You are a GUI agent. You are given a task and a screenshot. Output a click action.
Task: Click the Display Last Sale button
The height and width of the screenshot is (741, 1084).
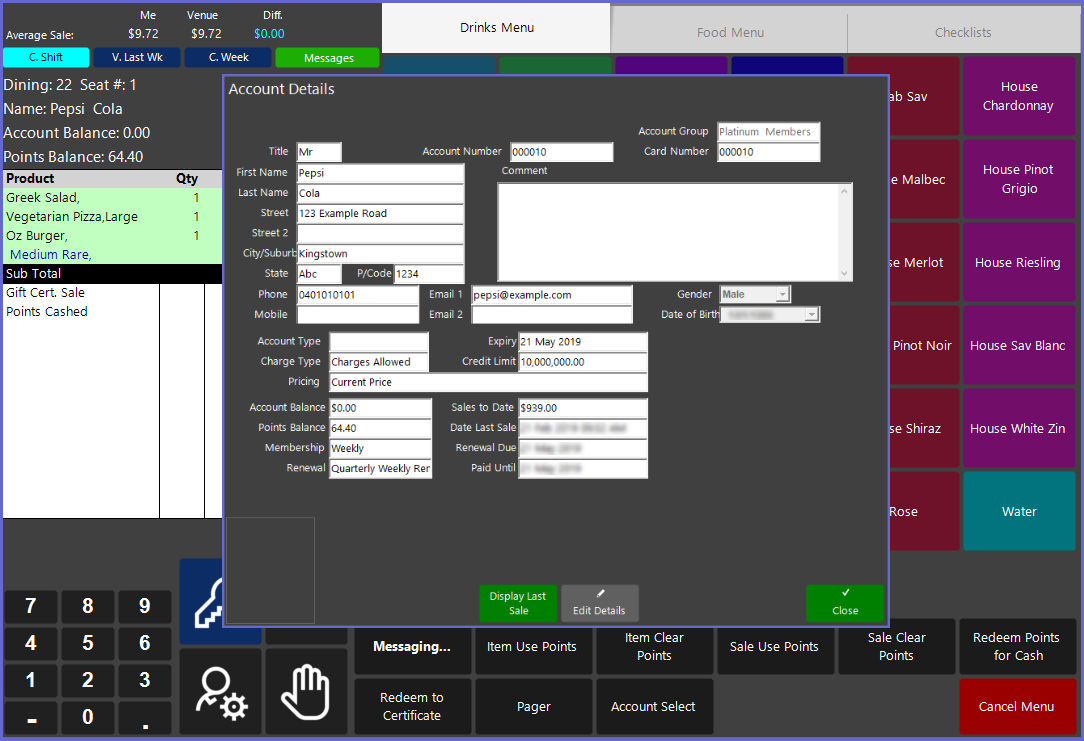[x=518, y=603]
